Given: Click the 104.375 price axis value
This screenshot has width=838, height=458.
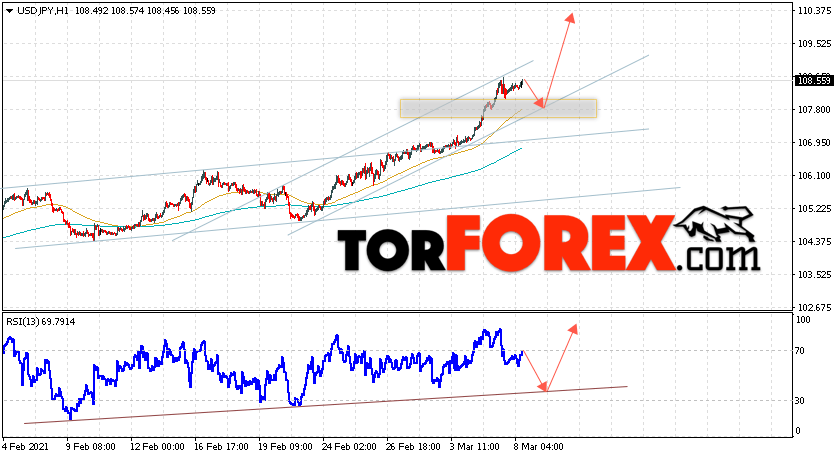Looking at the screenshot, I should [x=814, y=242].
